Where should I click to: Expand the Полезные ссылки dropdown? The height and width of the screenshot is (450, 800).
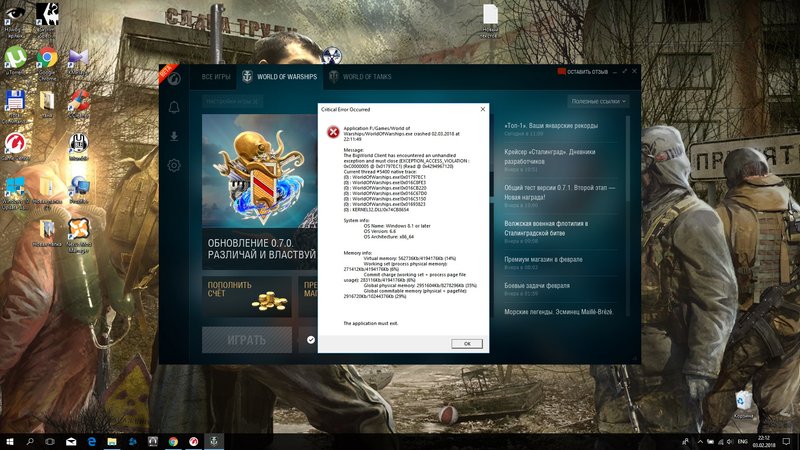coord(598,102)
